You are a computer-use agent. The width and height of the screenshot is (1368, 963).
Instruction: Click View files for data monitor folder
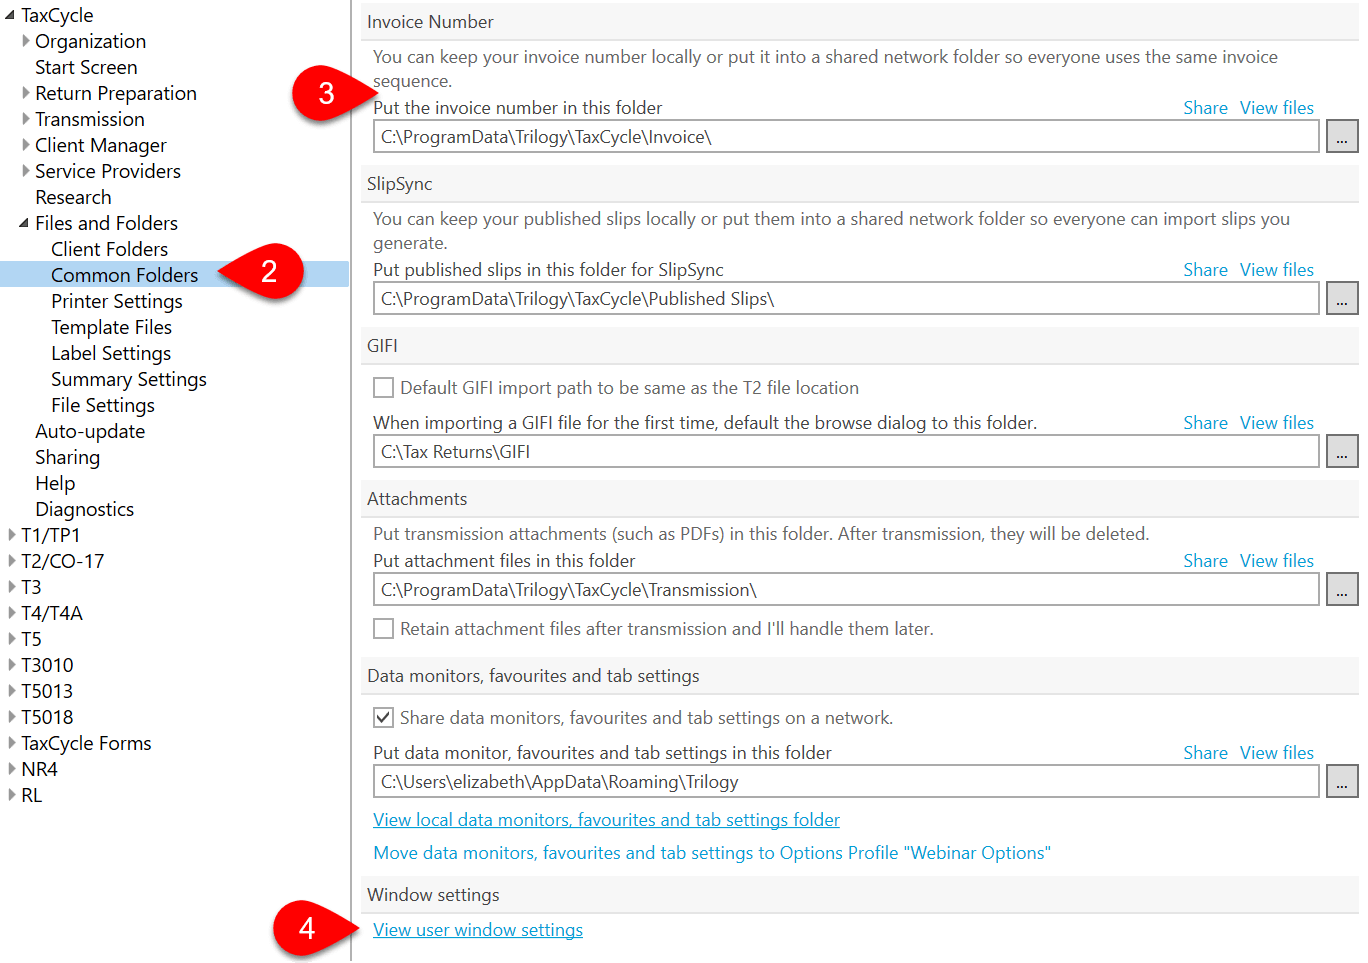click(x=1277, y=752)
